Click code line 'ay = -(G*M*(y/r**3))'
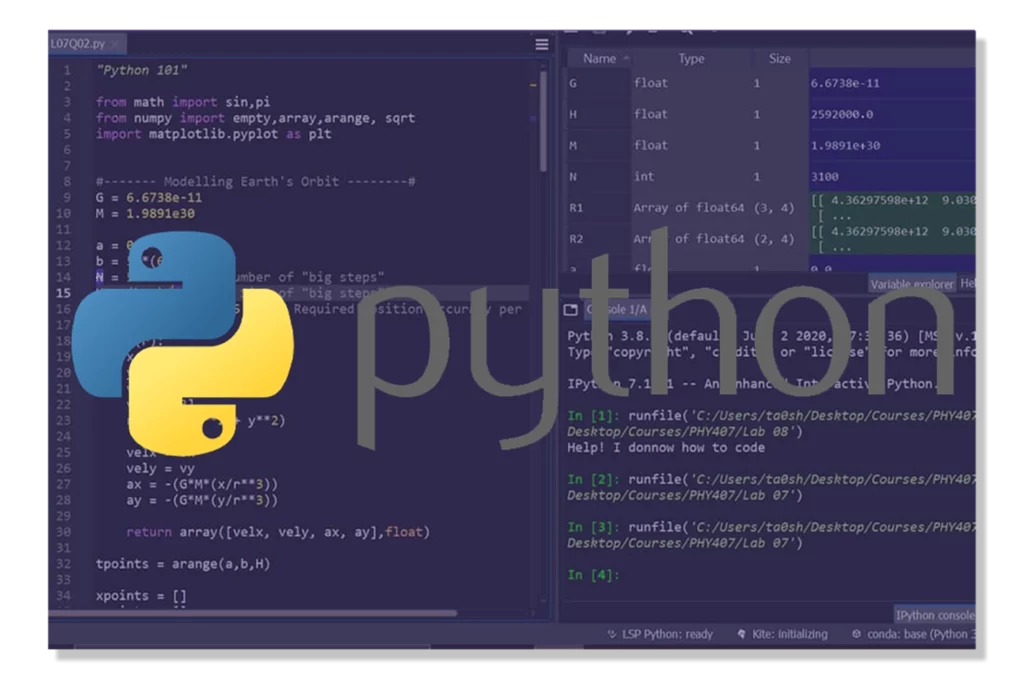The height and width of the screenshot is (680, 1024). (x=202, y=500)
